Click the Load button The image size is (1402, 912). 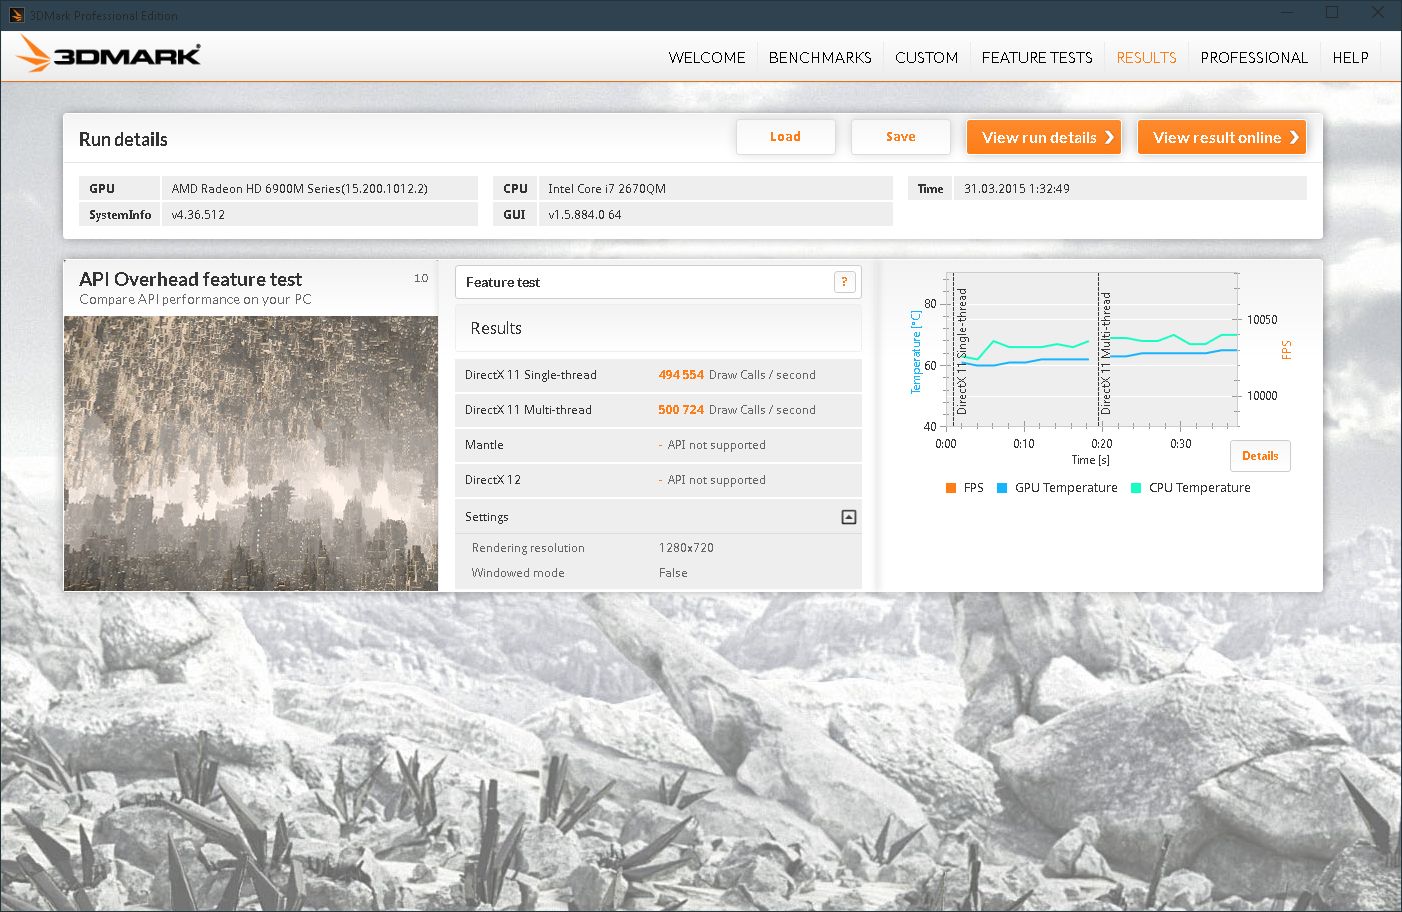point(785,137)
